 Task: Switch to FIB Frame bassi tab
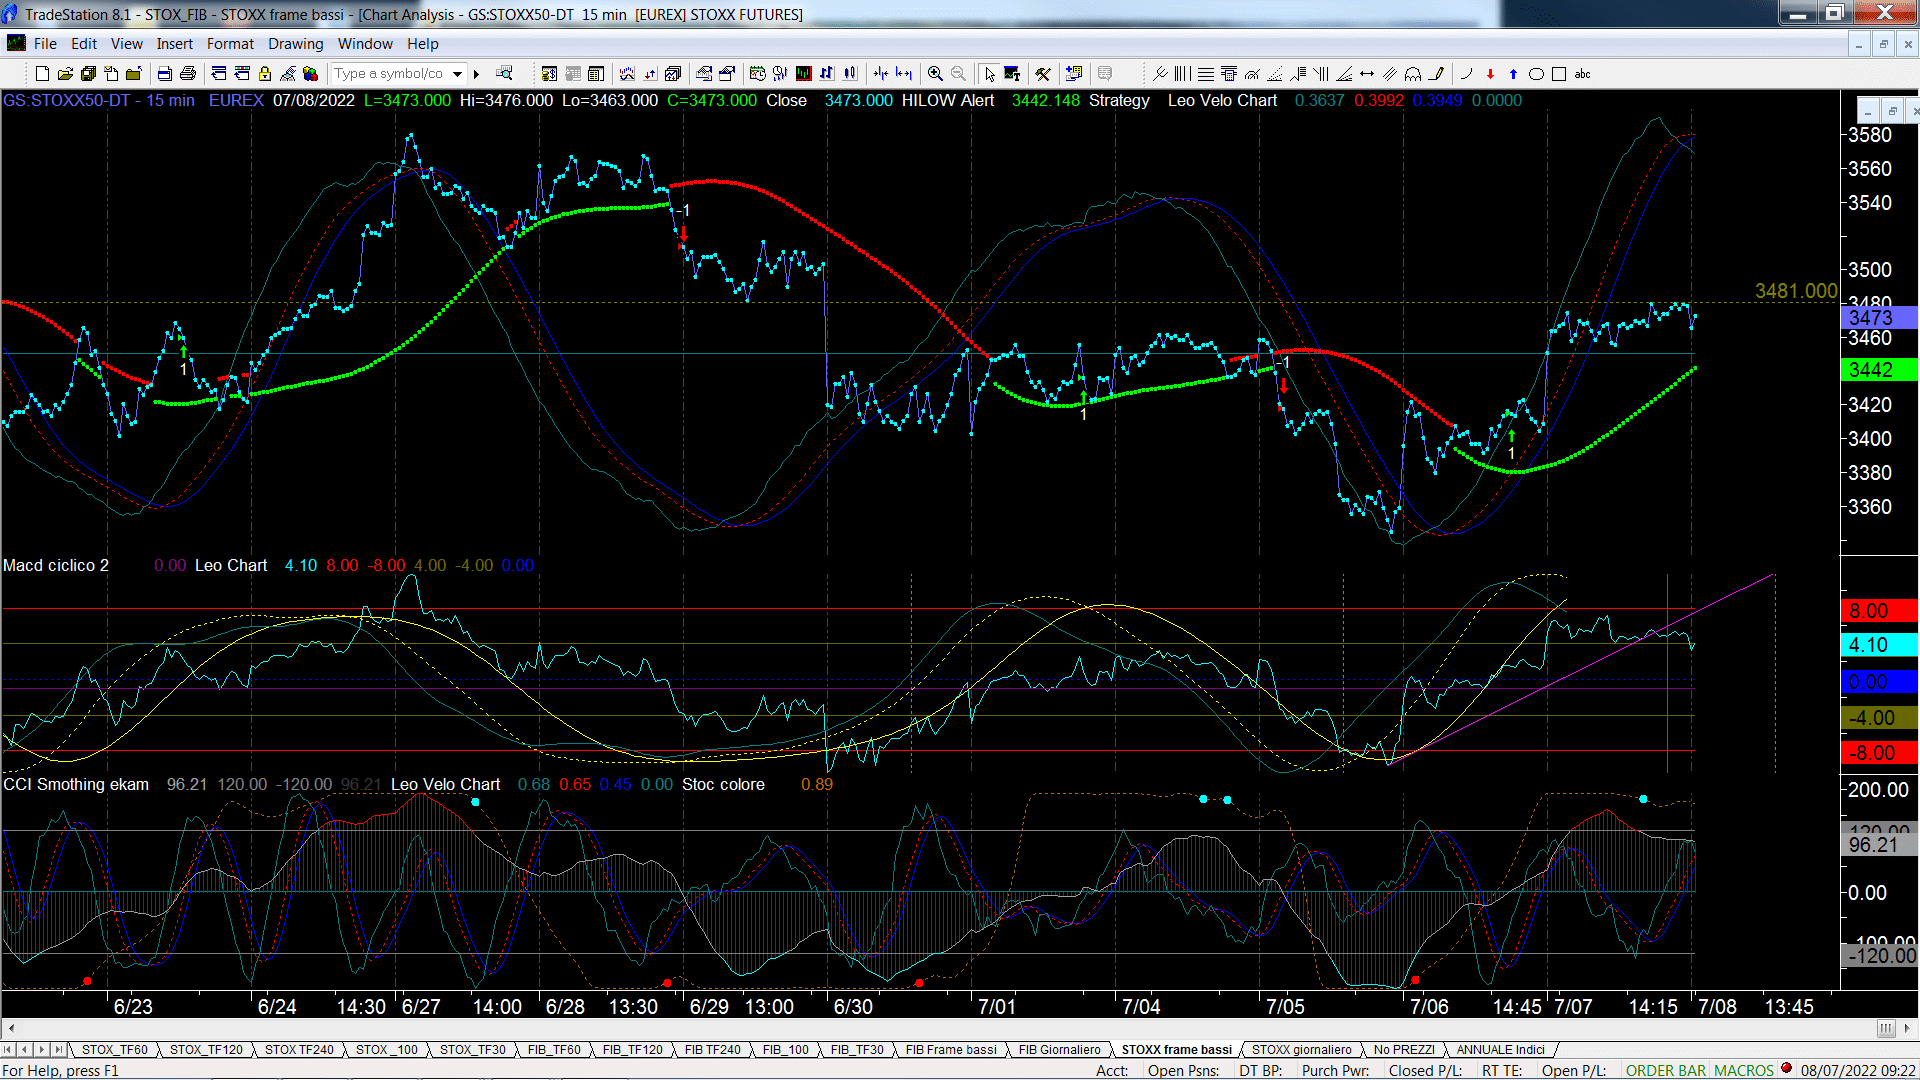point(951,1050)
